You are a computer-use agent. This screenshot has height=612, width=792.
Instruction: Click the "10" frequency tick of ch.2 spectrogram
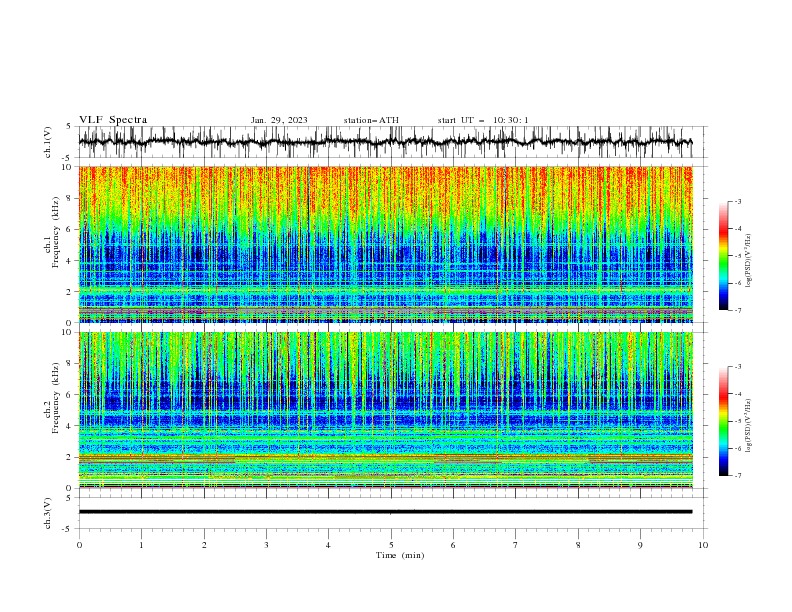pos(68,332)
